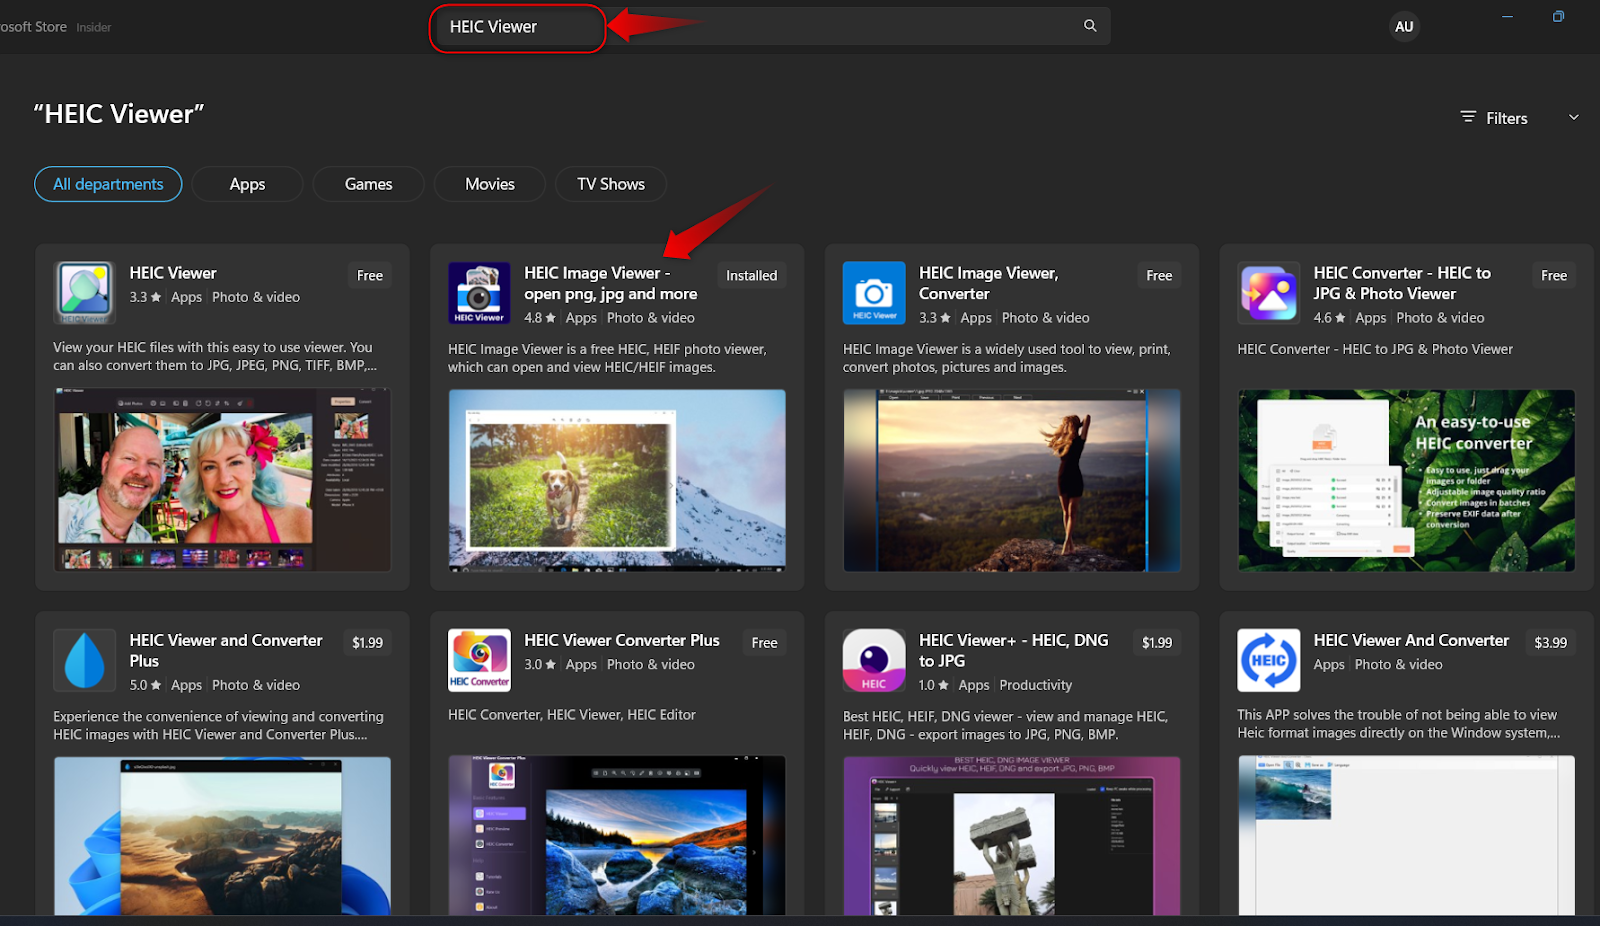Select the All departments filter
Viewport: 1600px width, 926px height.
[108, 184]
